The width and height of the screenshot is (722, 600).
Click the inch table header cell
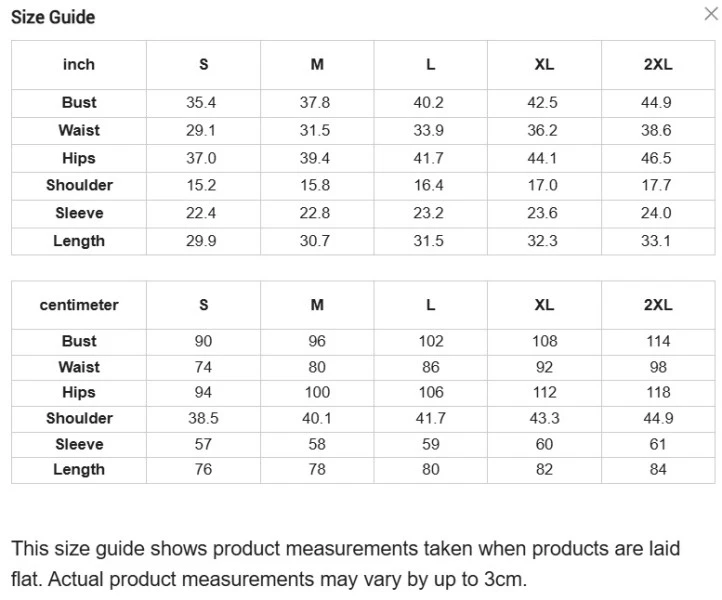[79, 64]
